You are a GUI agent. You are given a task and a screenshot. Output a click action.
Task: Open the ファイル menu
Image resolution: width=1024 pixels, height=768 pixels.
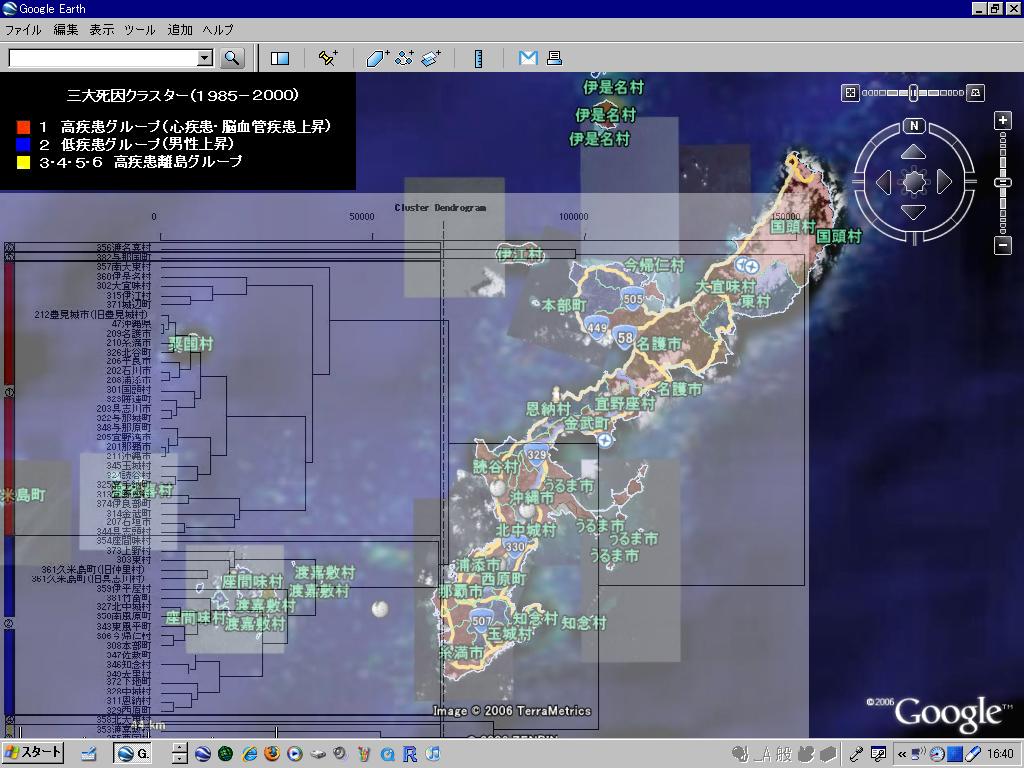coord(23,30)
